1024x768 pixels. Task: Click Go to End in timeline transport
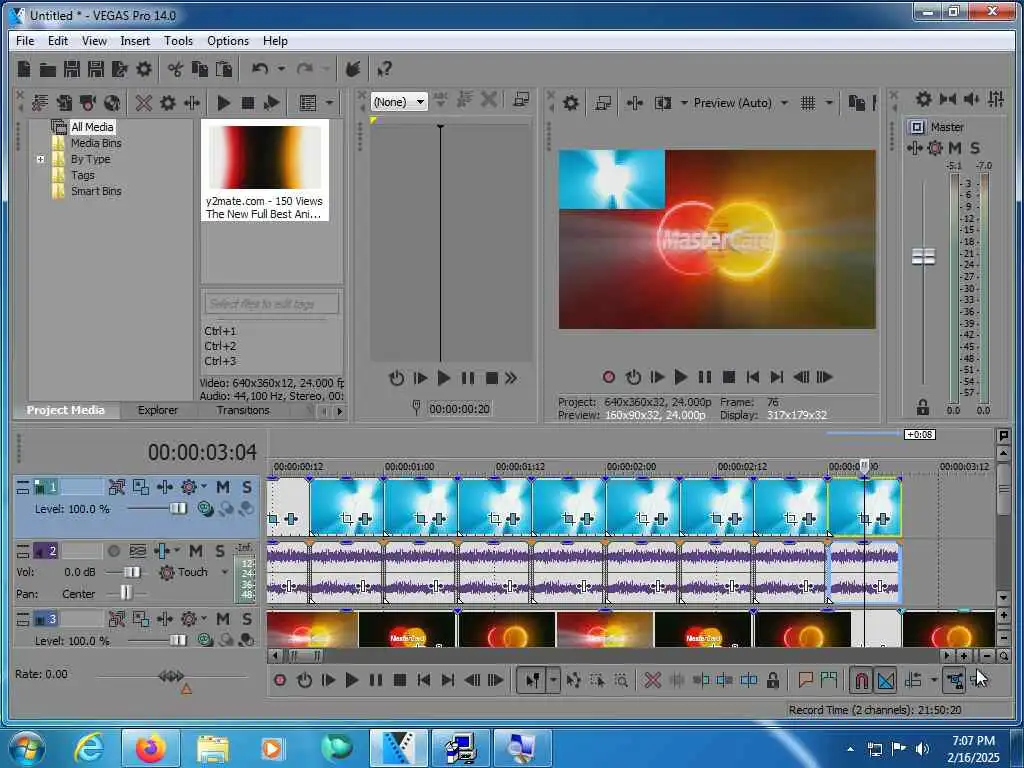tap(447, 680)
